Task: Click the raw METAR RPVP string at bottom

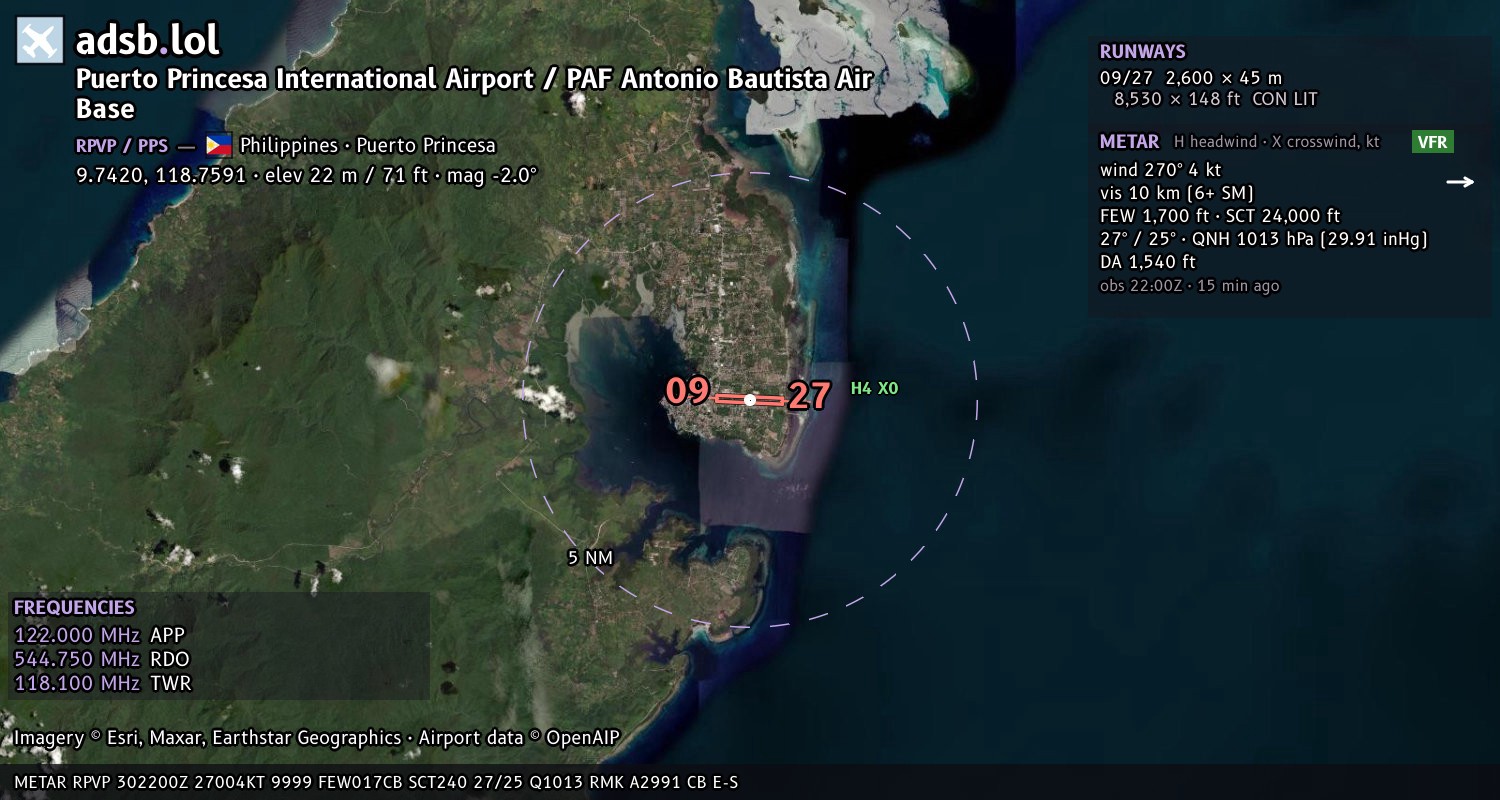Action: coord(376,782)
